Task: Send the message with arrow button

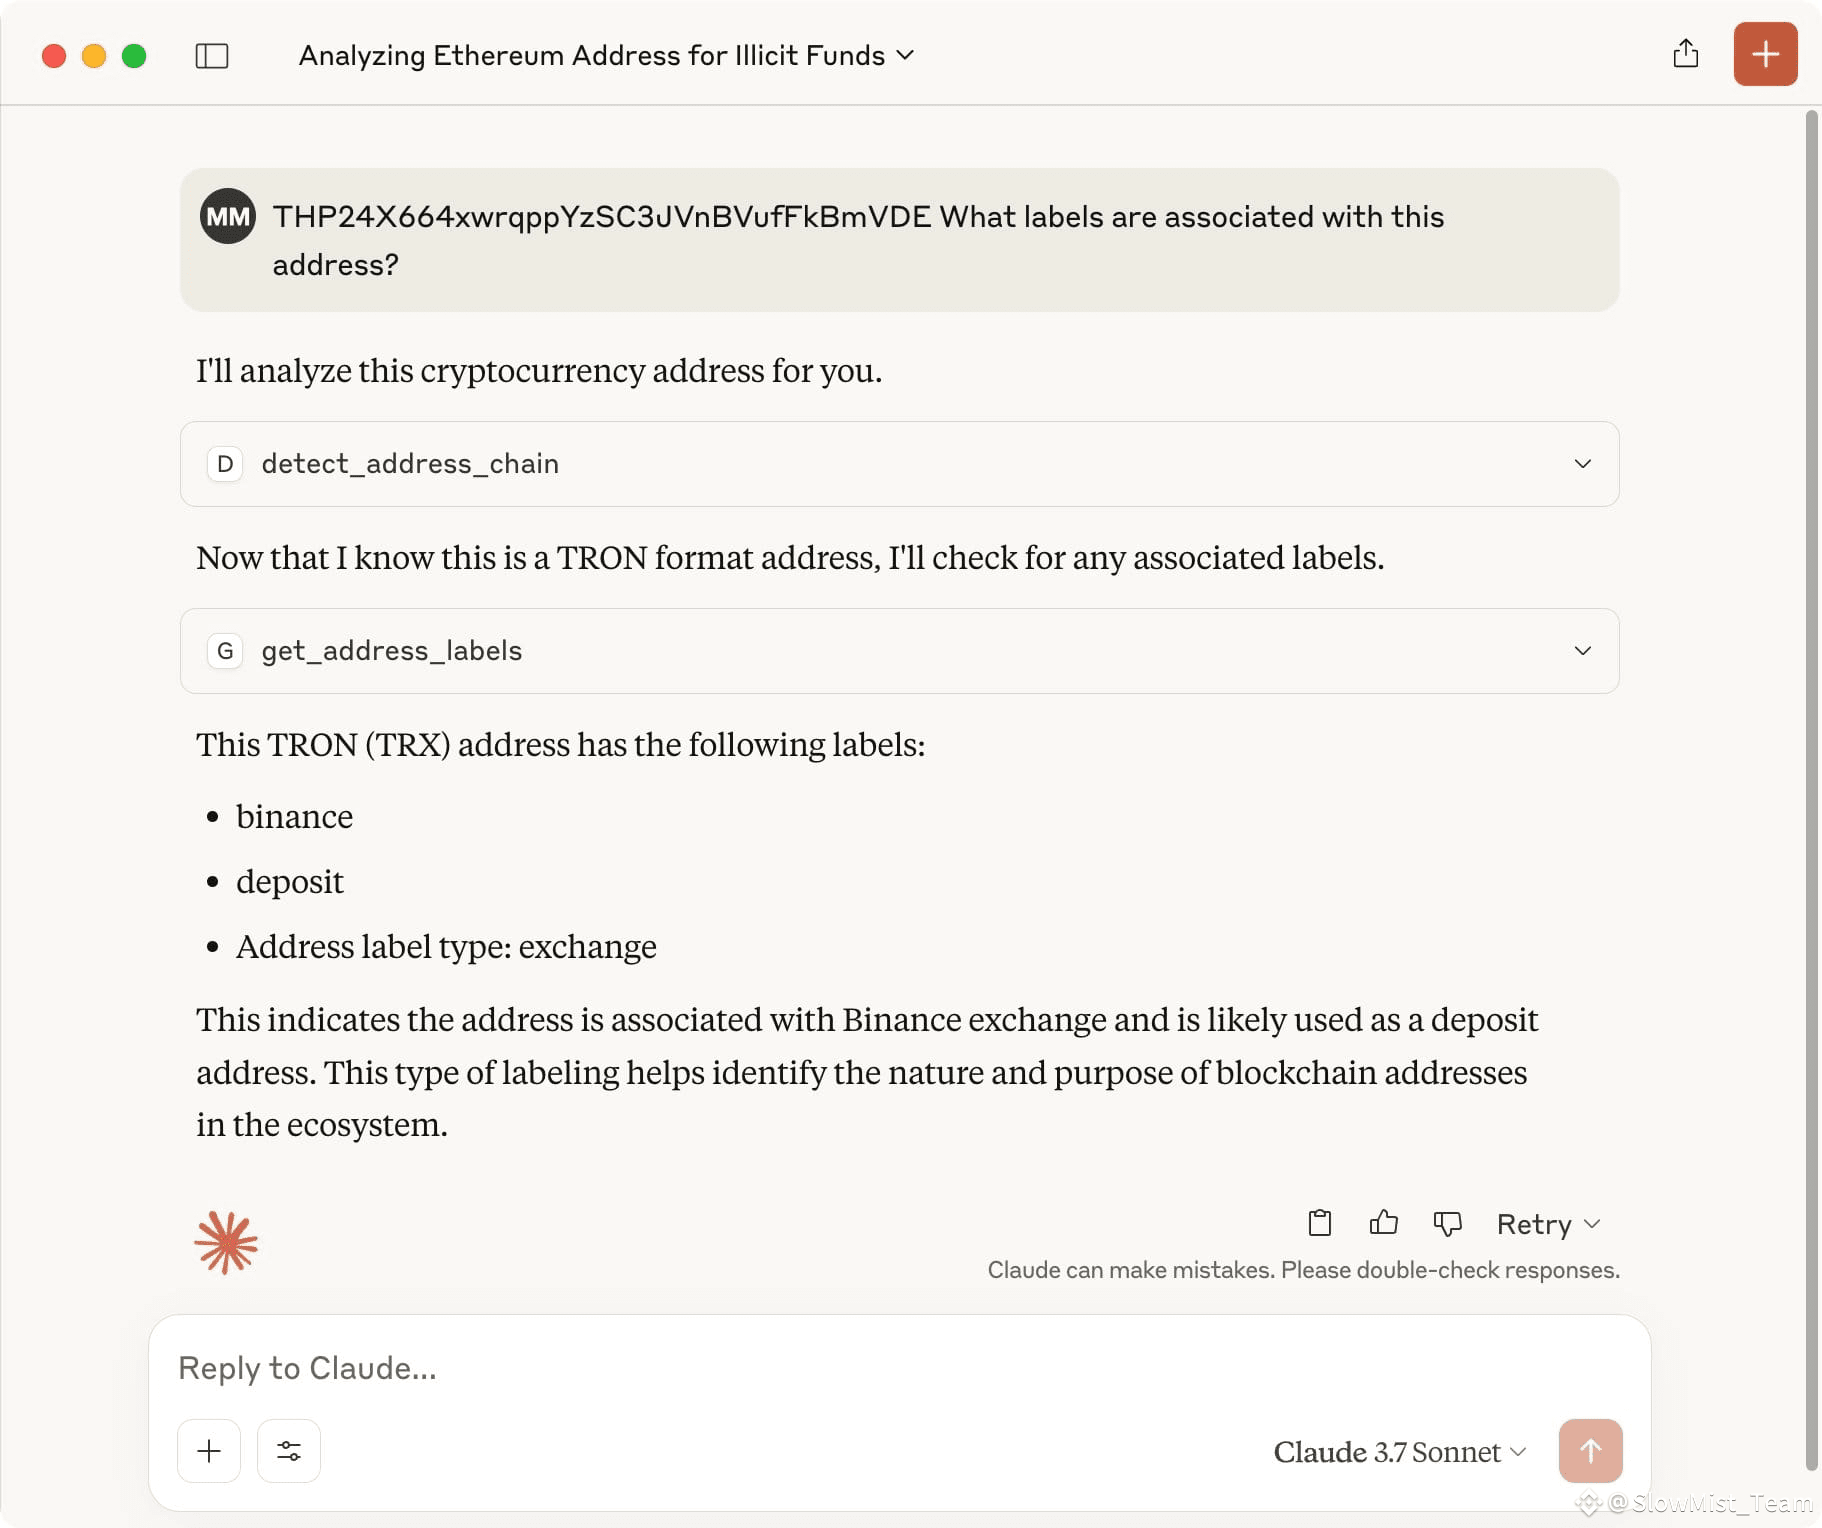Action: click(1590, 1451)
